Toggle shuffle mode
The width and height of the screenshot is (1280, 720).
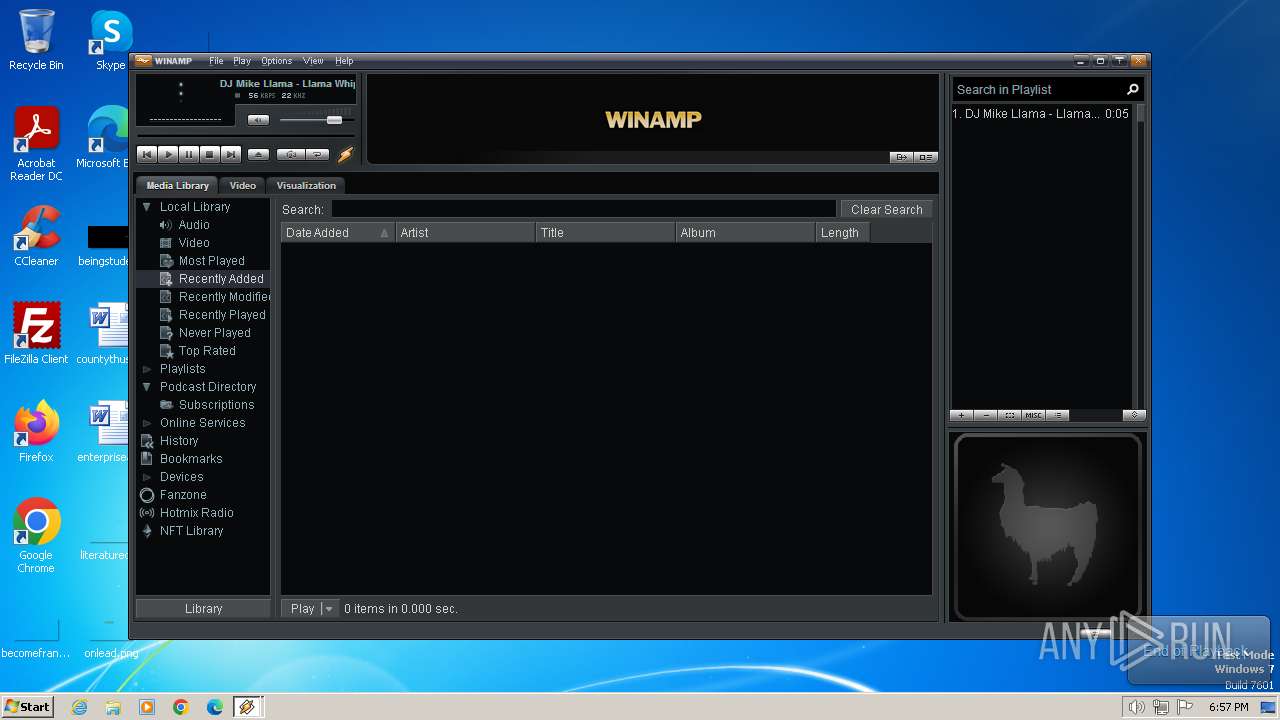(291, 154)
